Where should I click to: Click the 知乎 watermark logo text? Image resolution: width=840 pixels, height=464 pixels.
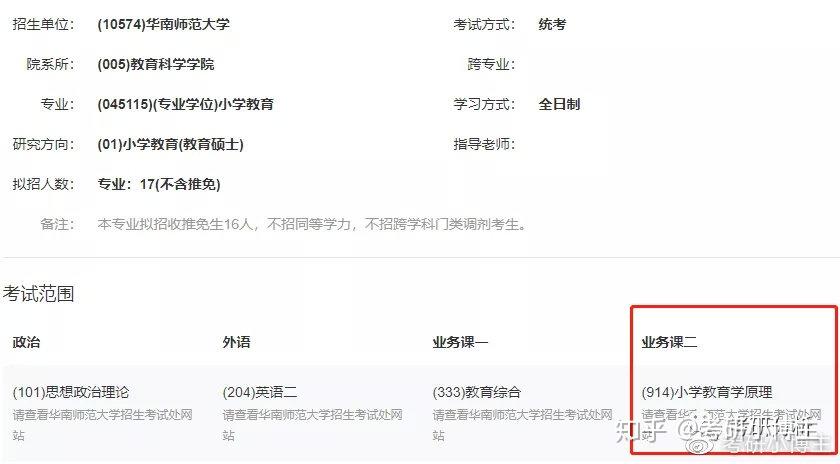pyautogui.click(x=641, y=431)
